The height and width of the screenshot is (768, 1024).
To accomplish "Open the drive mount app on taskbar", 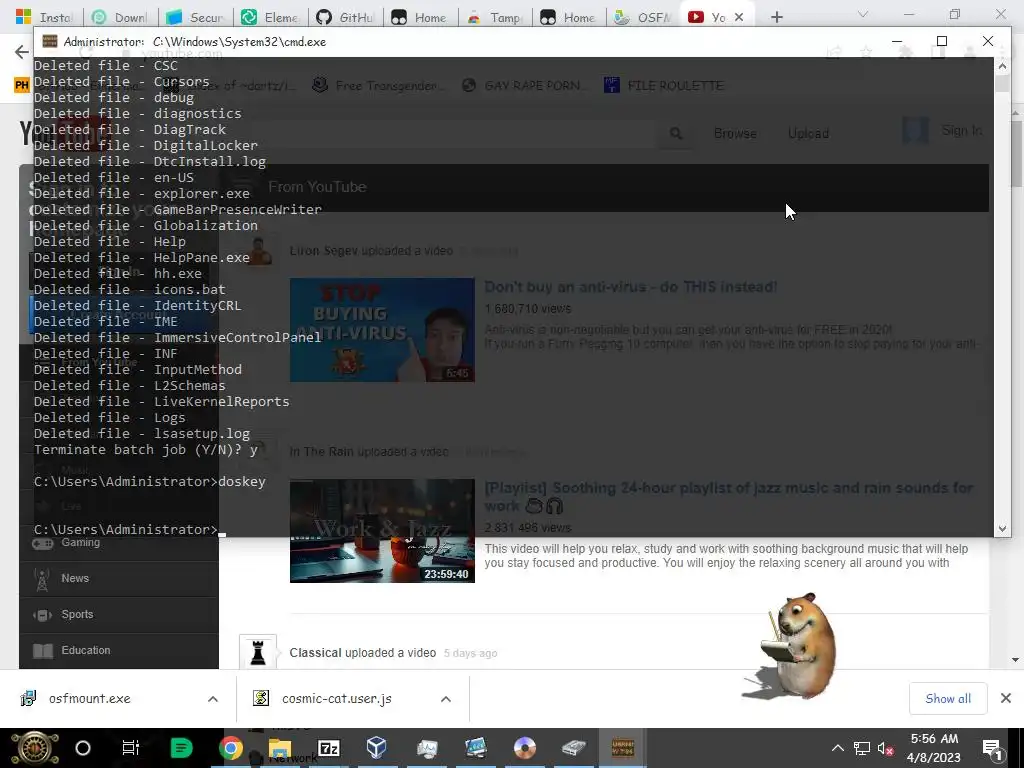I will coord(573,748).
